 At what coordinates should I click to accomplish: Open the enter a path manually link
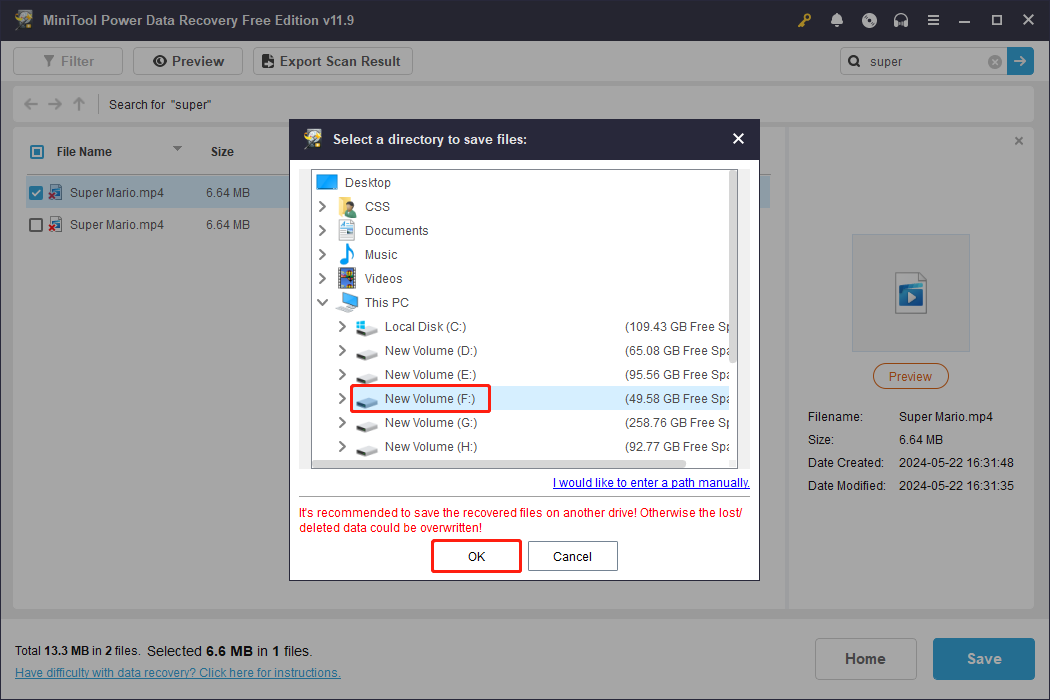point(651,483)
